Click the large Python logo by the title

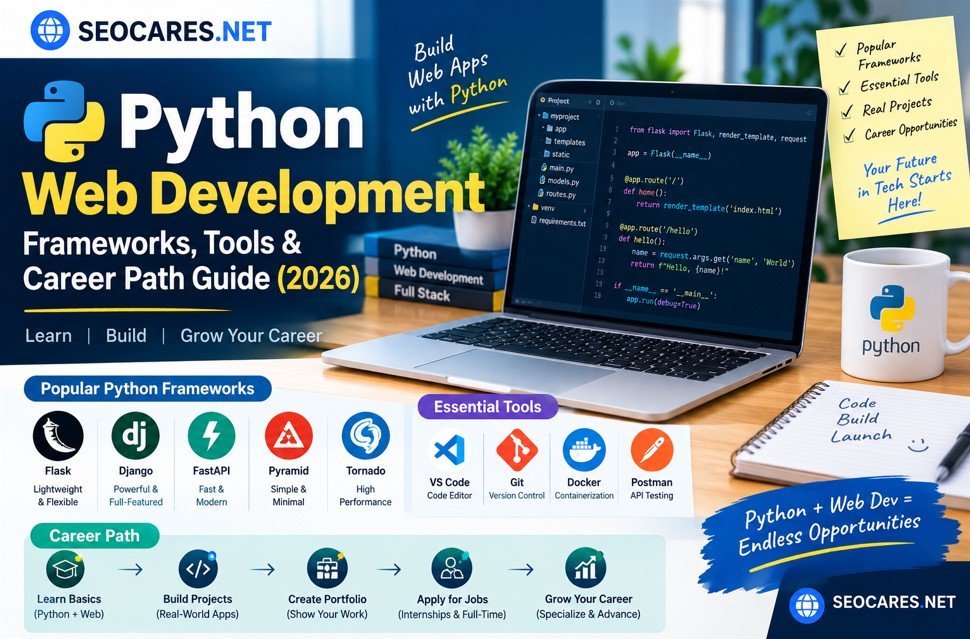coord(64,121)
